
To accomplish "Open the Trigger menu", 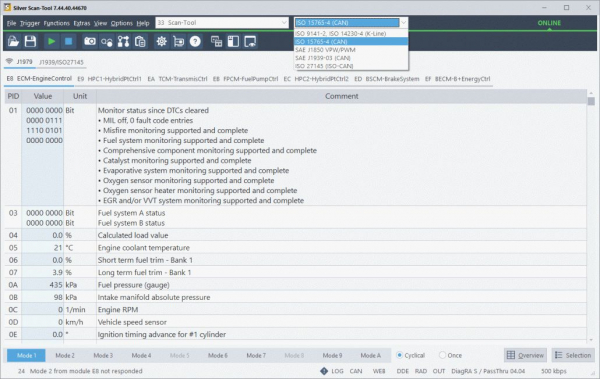I will tap(30, 23).
